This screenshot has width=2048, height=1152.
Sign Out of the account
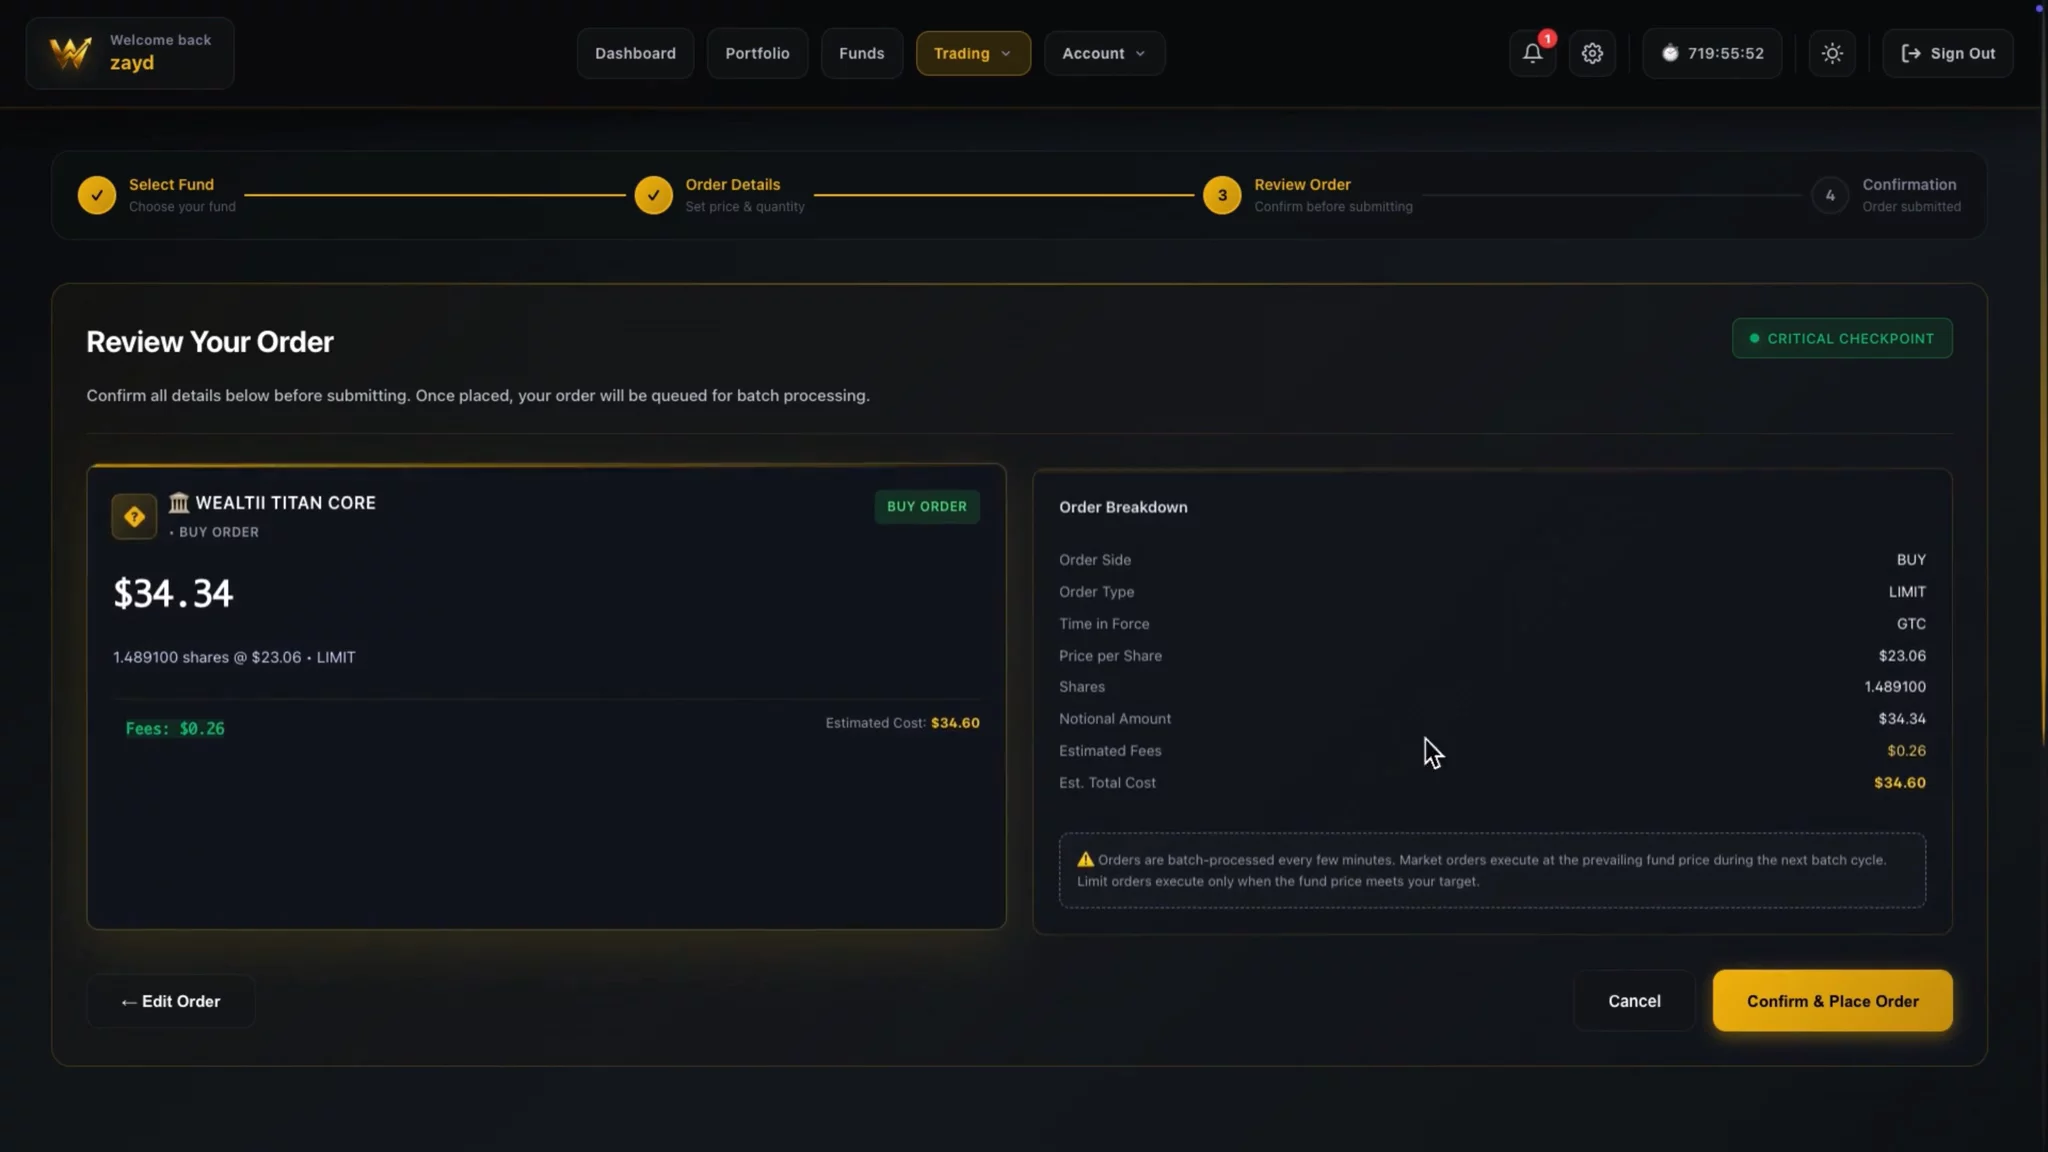point(1948,53)
